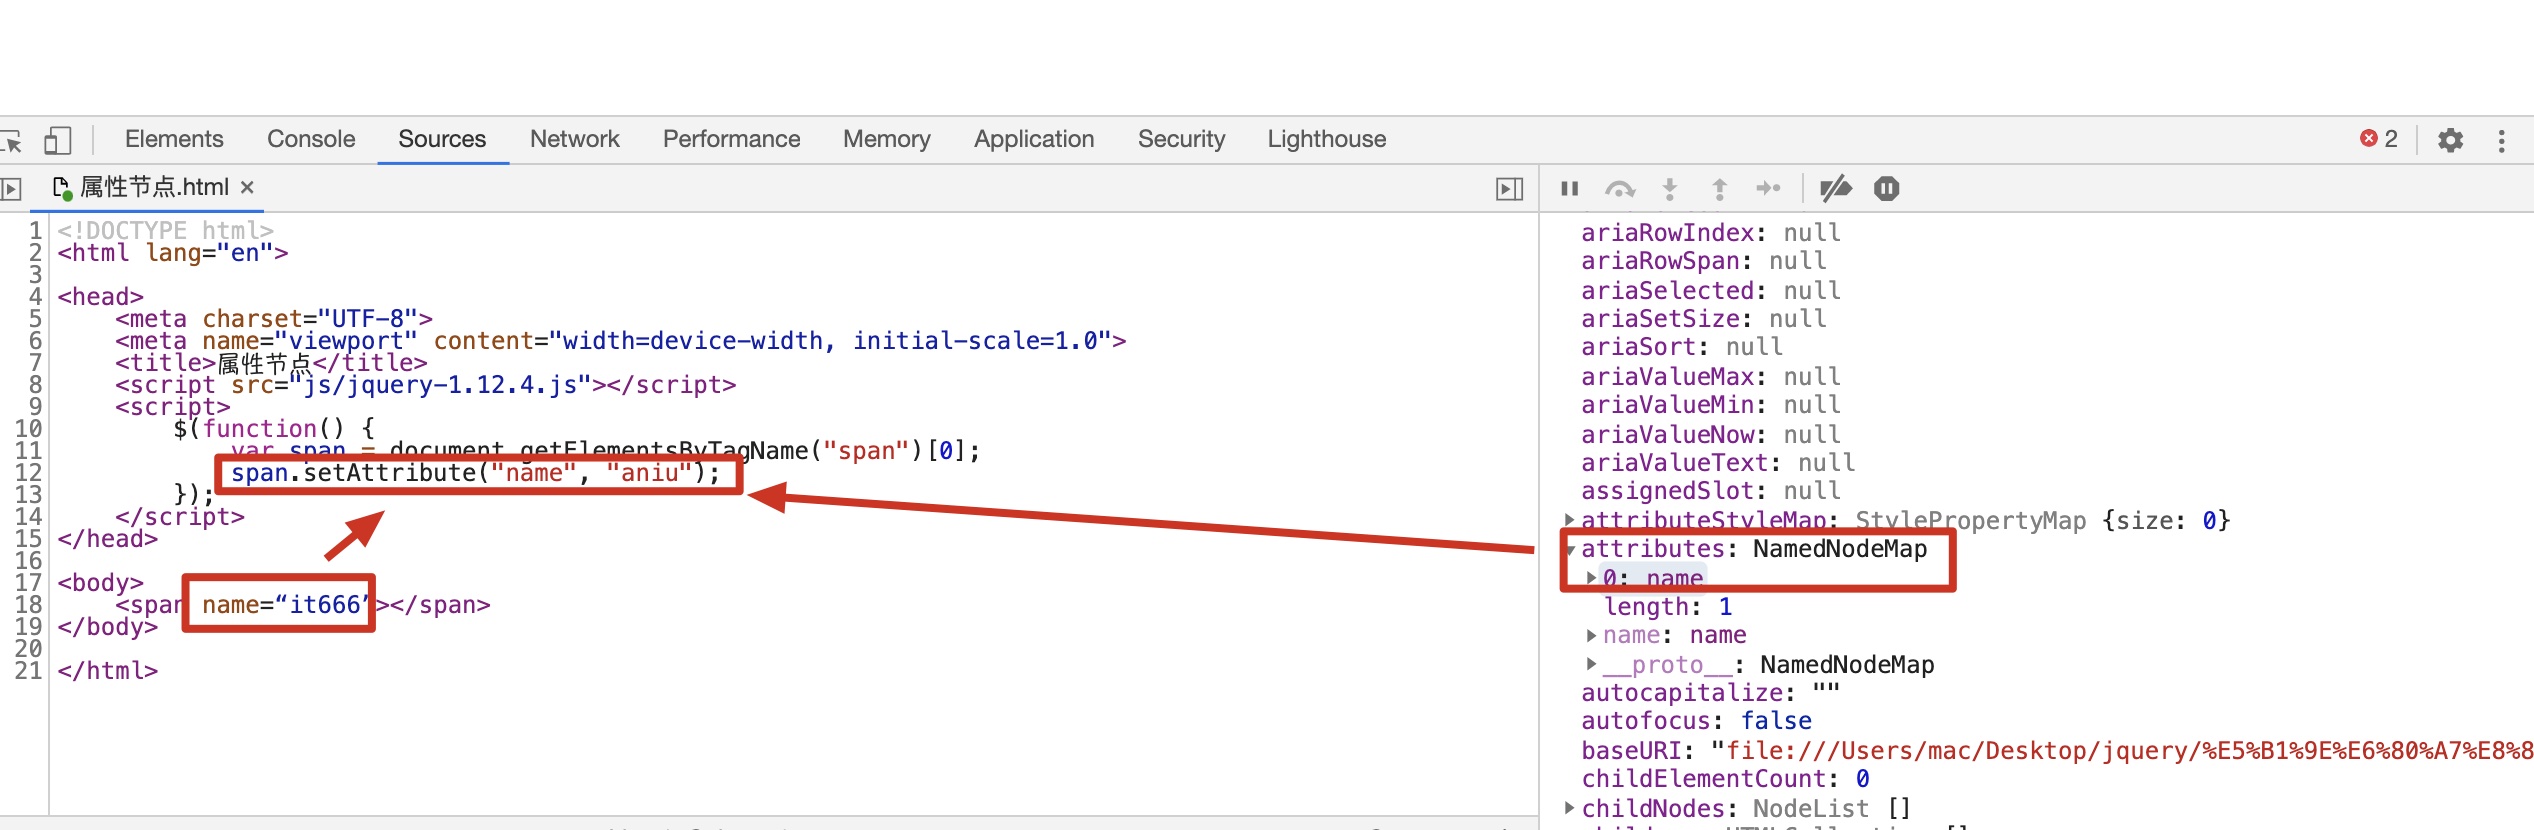Click the Step debugger button
Viewport: 2534px width, 830px height.
(1769, 188)
